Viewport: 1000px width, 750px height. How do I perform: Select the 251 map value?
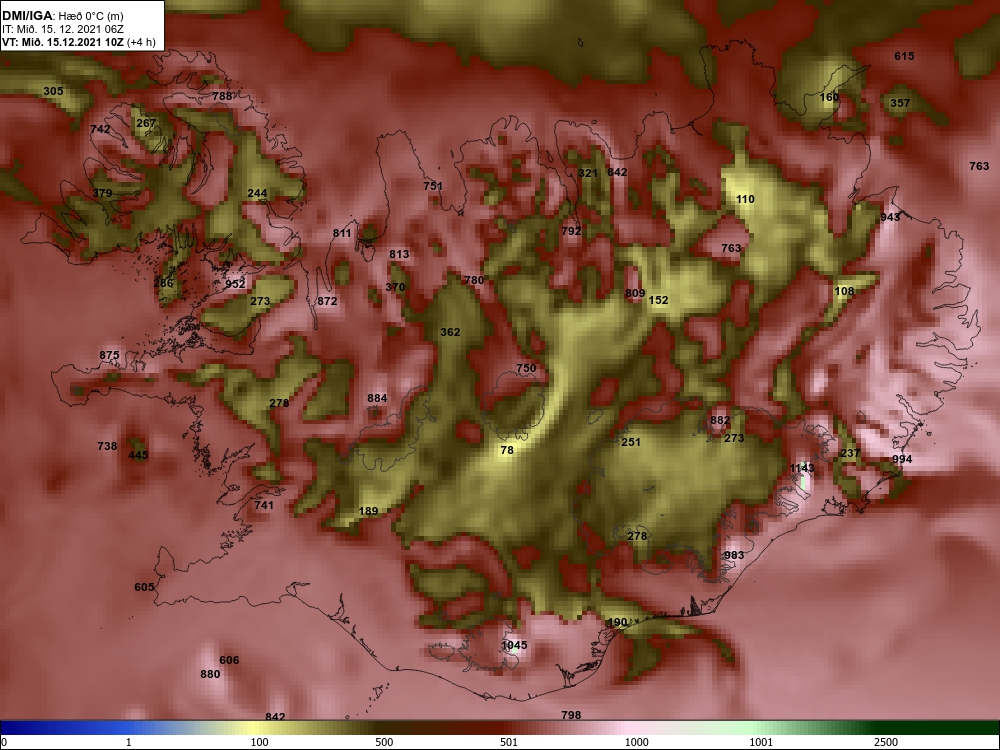(630, 442)
